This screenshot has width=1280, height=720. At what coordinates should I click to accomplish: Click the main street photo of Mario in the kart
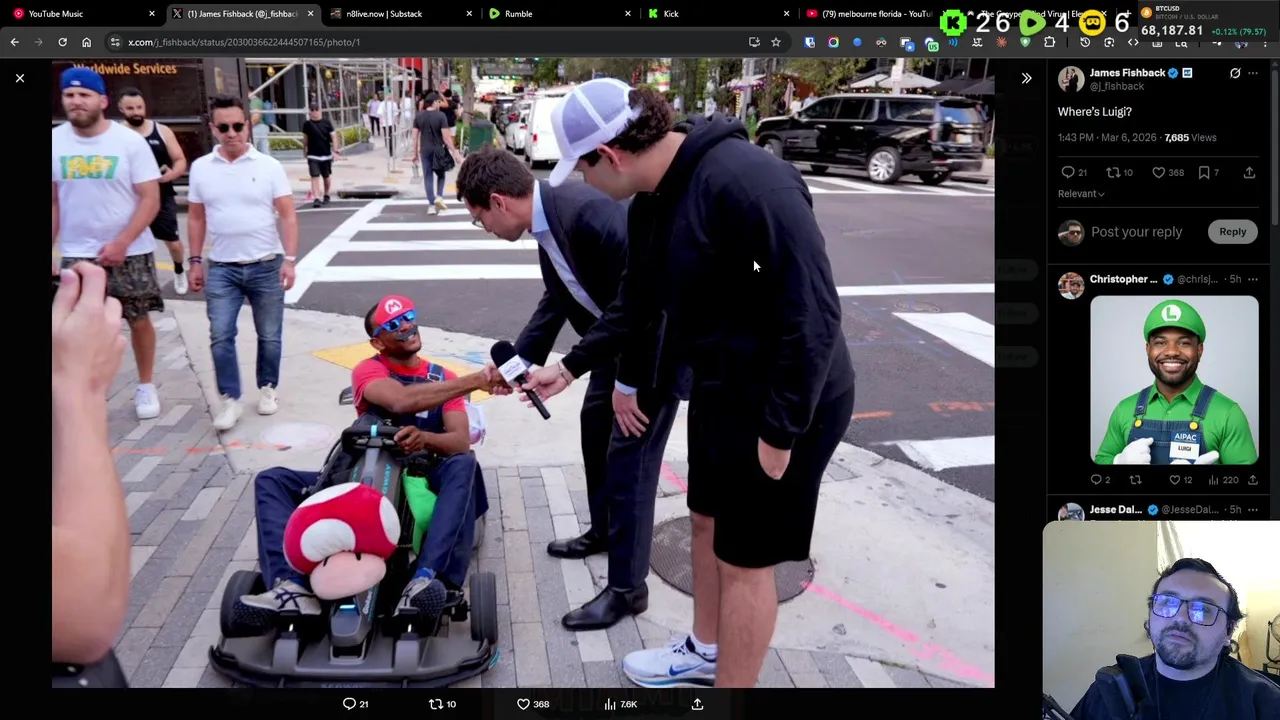[x=523, y=372]
